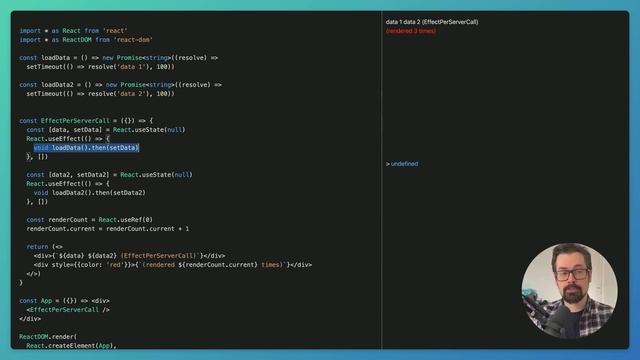Click the console '> undefined' output
This screenshot has width=640, height=360.
pyautogui.click(x=402, y=164)
